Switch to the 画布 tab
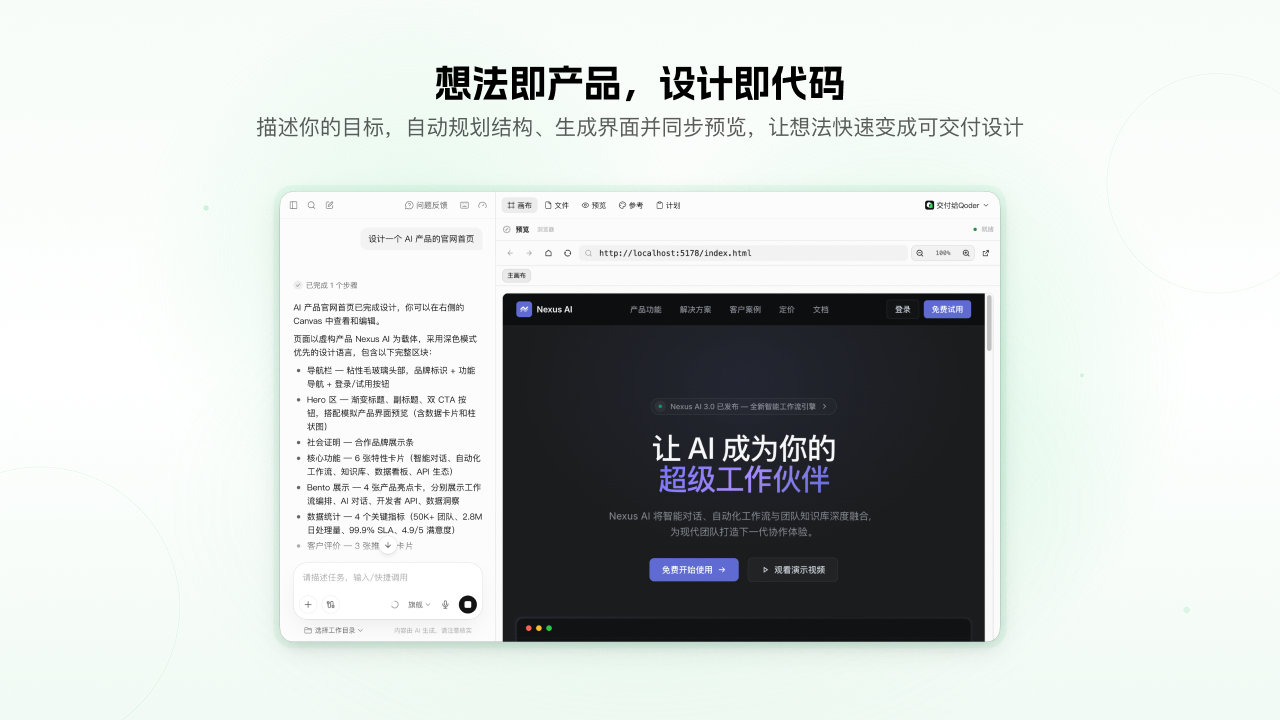The image size is (1280, 720). coord(520,205)
